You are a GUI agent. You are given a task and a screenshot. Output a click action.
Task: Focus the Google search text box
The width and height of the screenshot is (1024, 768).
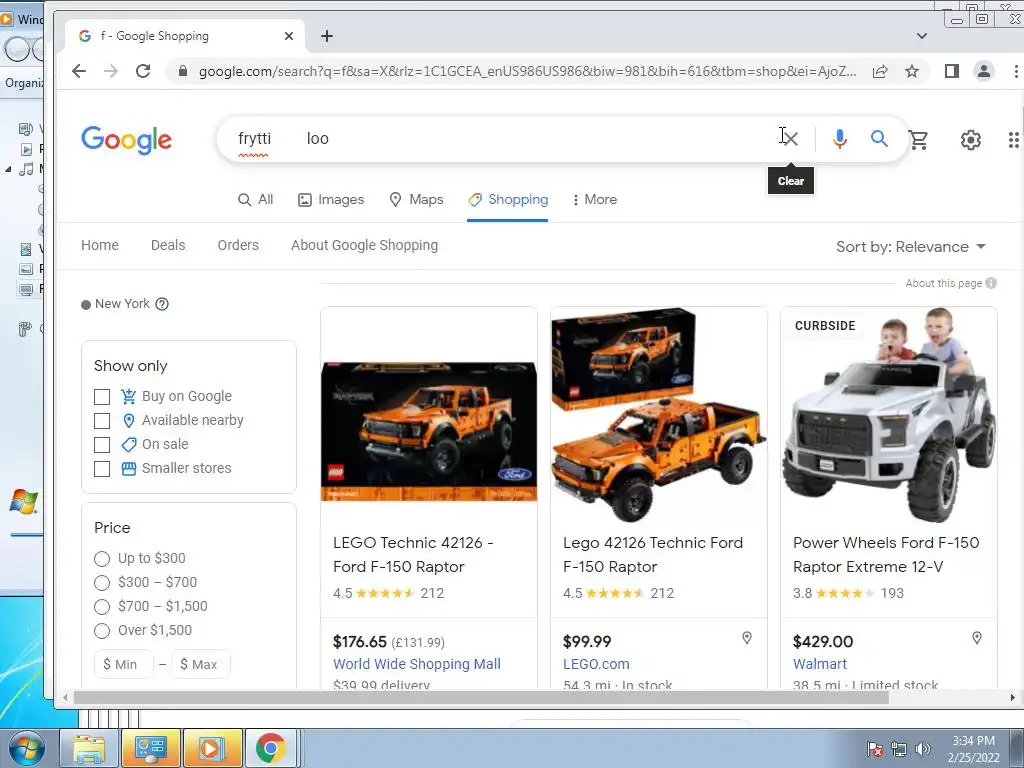pos(503,138)
